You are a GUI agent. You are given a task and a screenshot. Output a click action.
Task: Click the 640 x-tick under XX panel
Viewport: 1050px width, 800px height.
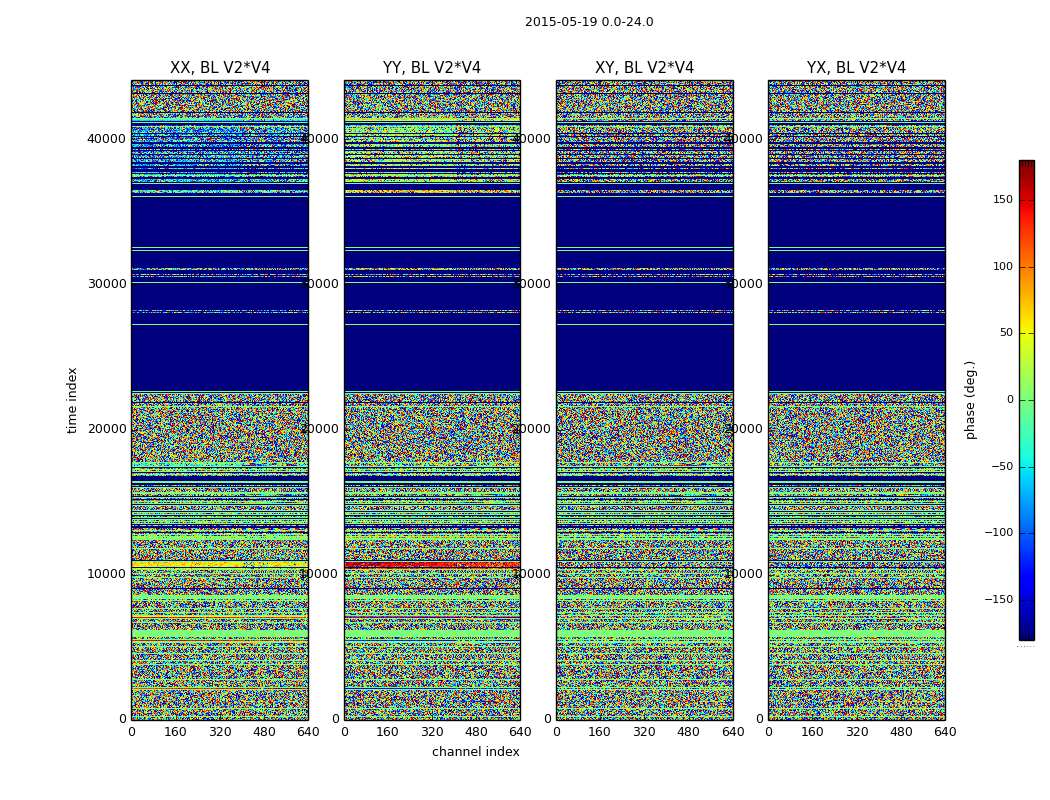pos(308,732)
